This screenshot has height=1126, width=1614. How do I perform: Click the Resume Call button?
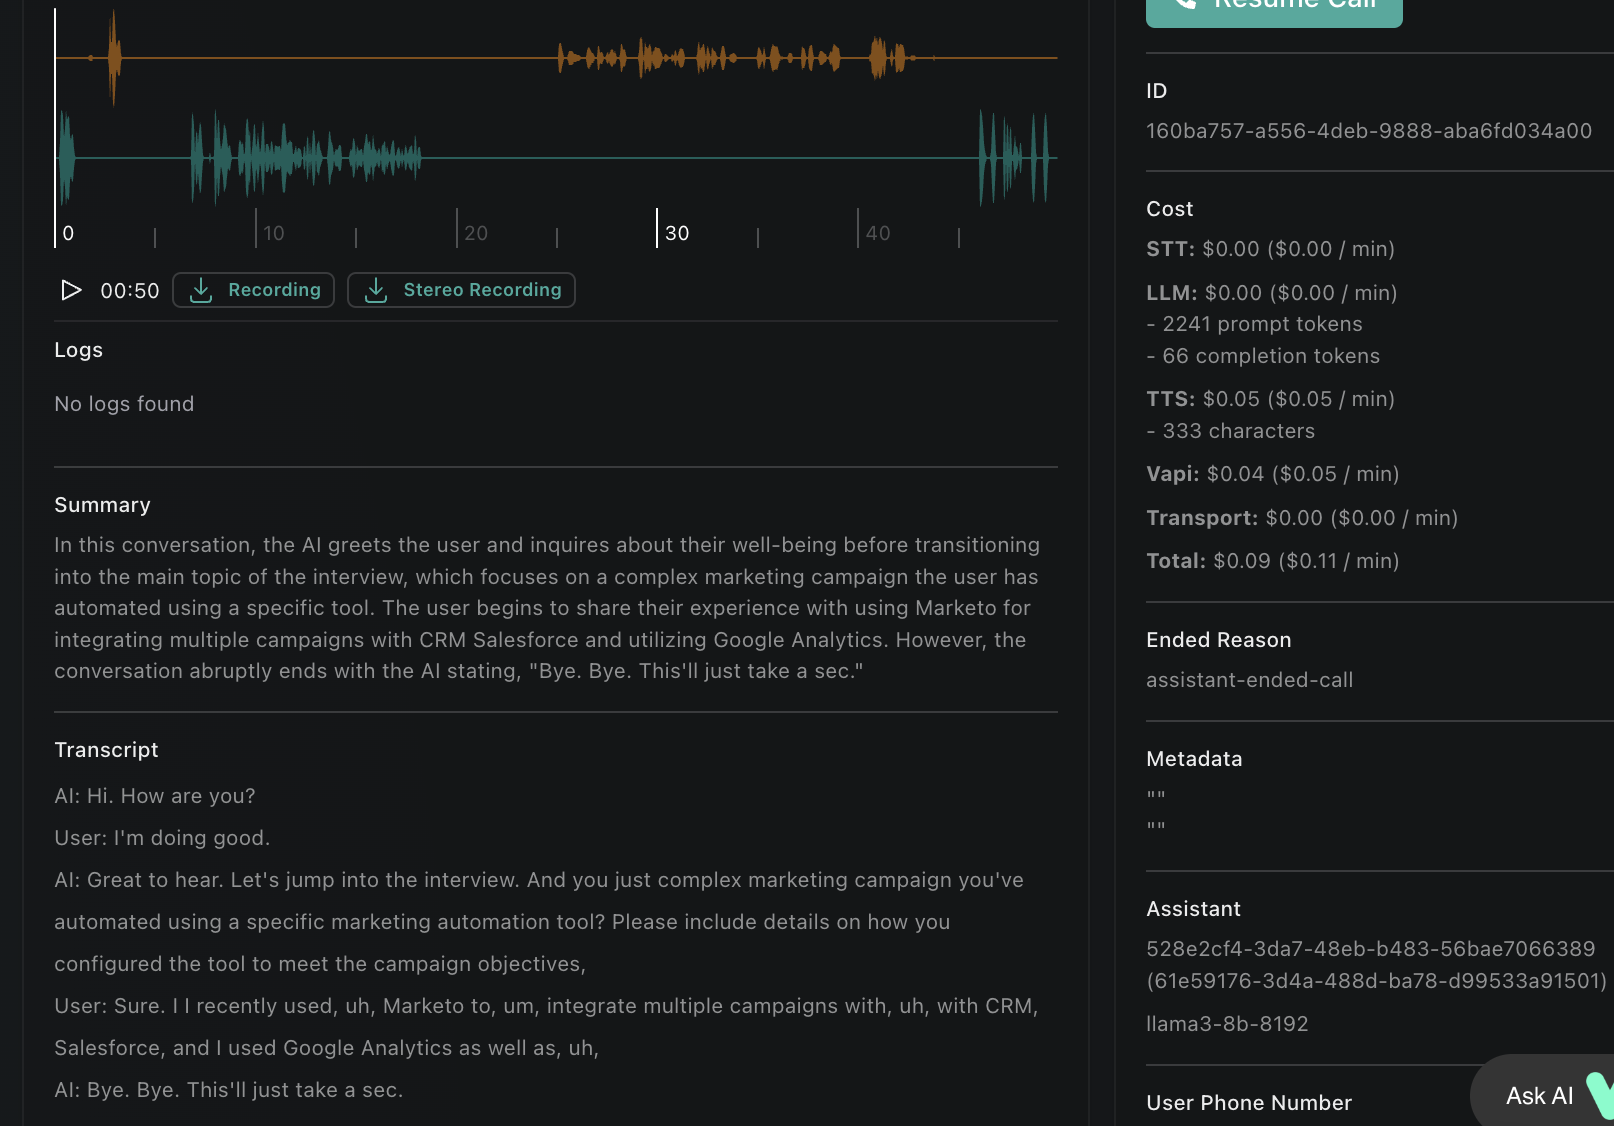[x=1274, y=8]
